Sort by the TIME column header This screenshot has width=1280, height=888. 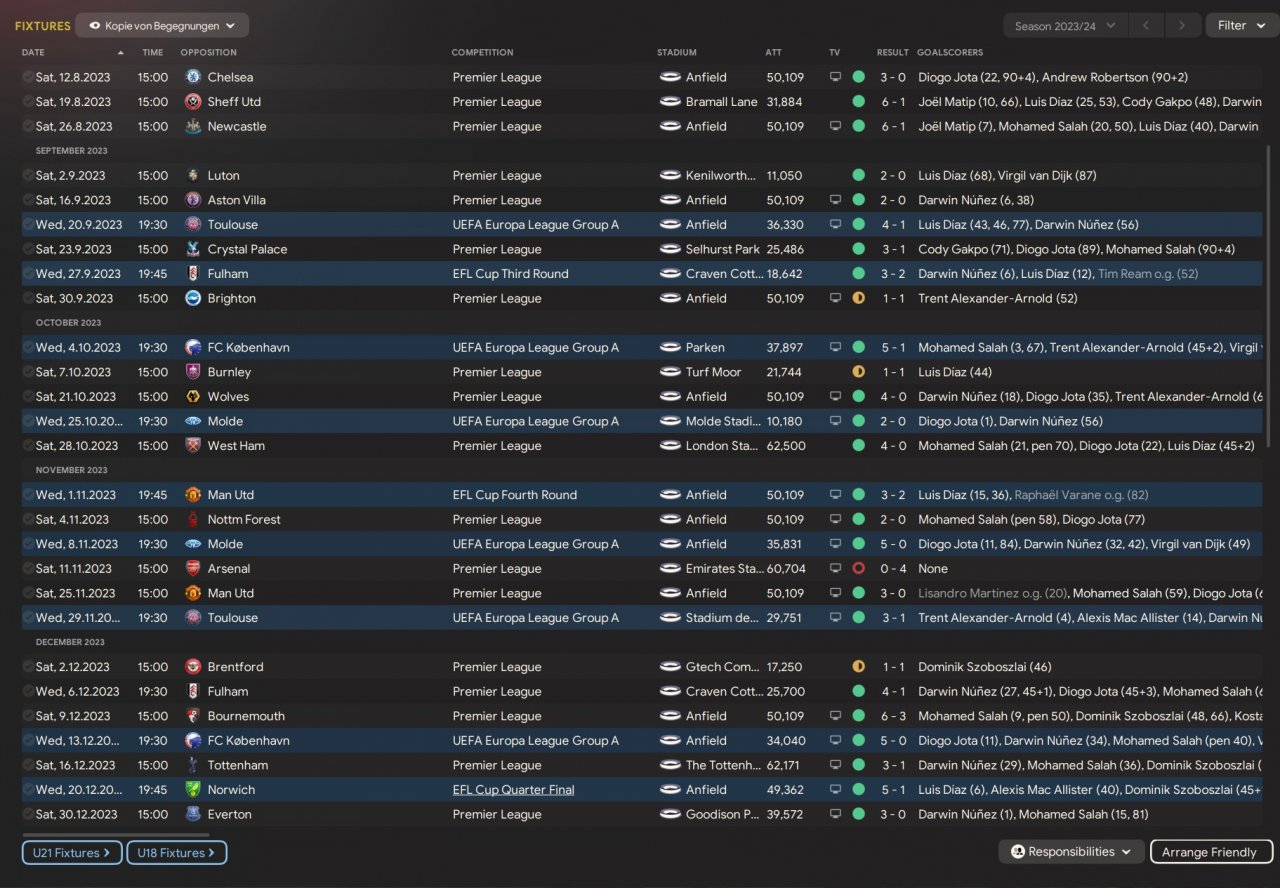click(152, 52)
